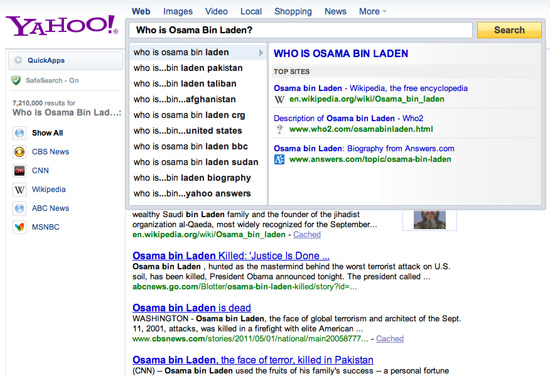The image size is (550, 376).
Task: Switch to the Local tab
Action: [251, 12]
